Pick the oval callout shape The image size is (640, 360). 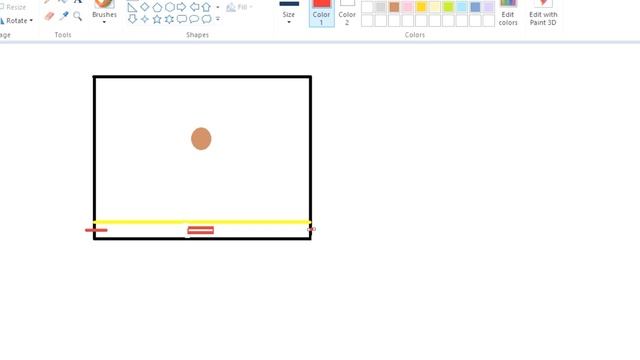coord(194,19)
